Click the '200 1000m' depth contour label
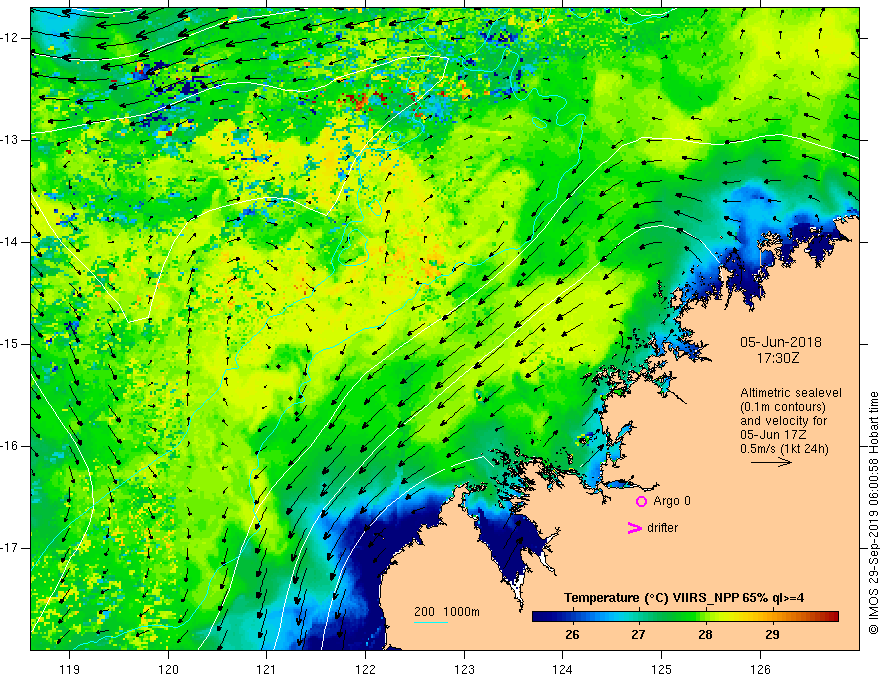The image size is (880, 680). (447, 612)
